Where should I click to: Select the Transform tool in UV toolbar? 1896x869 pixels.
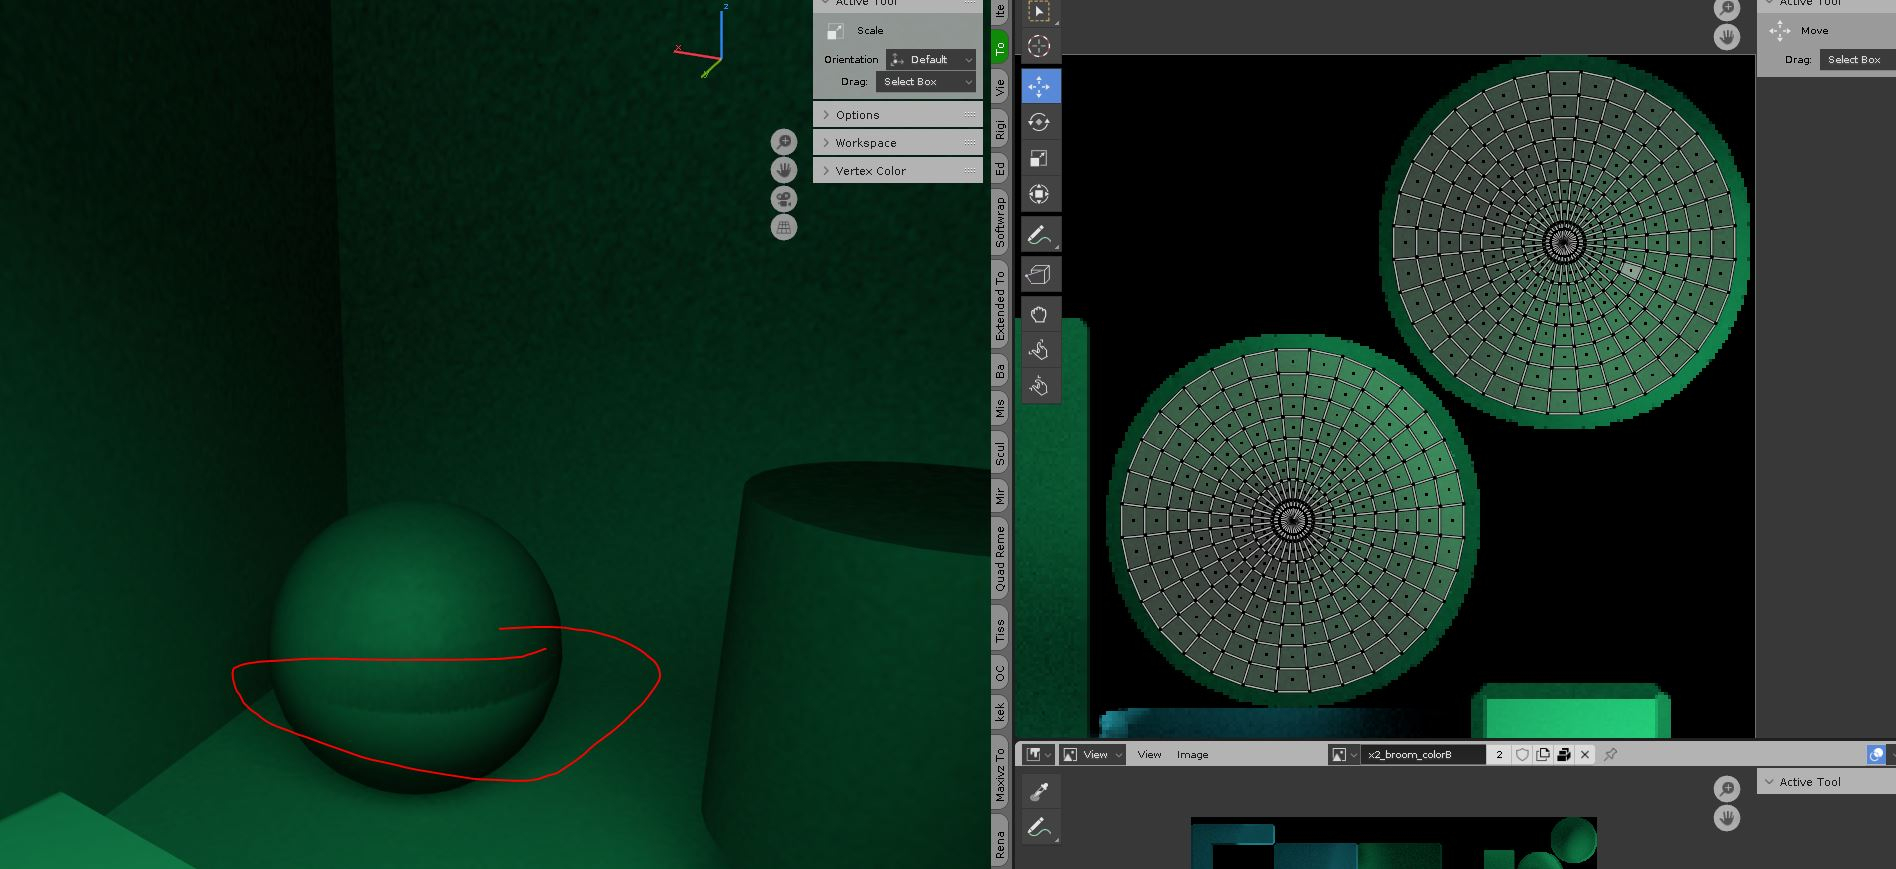click(x=1039, y=195)
